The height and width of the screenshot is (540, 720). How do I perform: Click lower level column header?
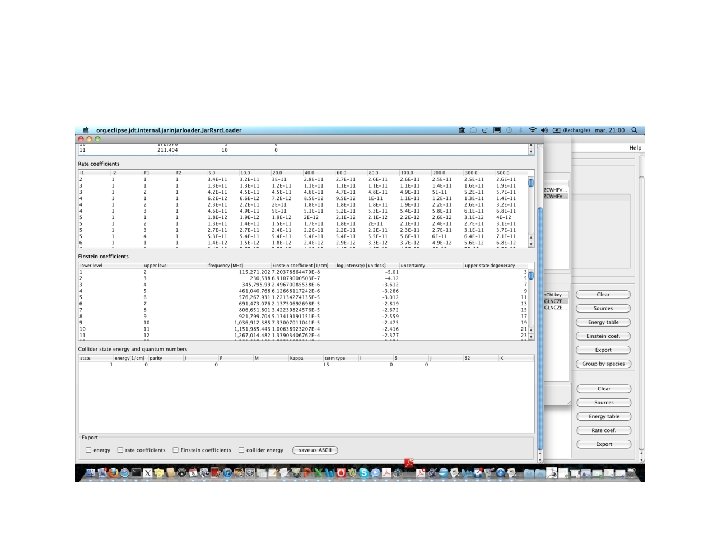click(x=111, y=265)
